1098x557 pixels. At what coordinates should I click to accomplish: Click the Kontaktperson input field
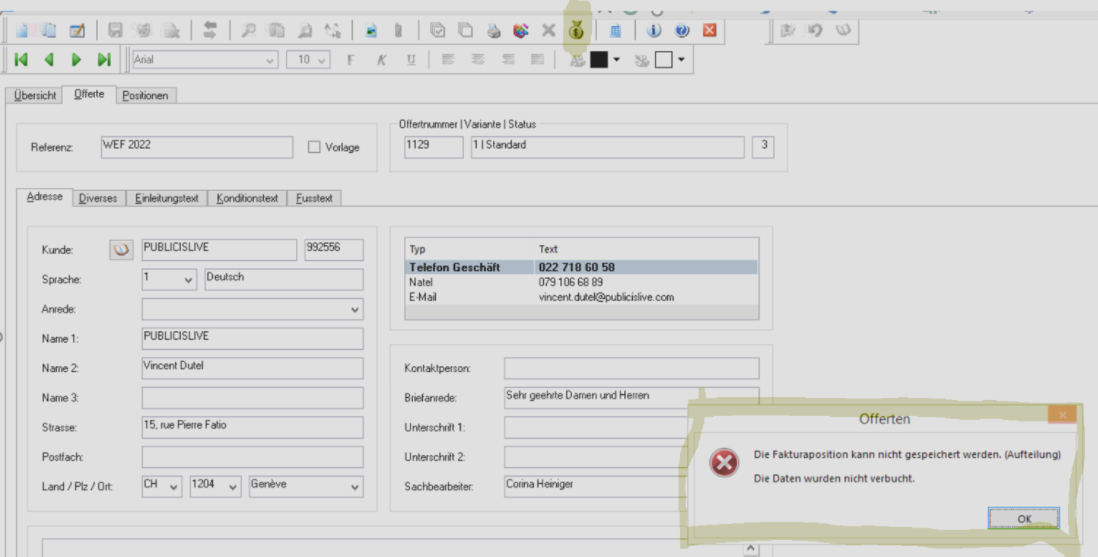pos(631,368)
